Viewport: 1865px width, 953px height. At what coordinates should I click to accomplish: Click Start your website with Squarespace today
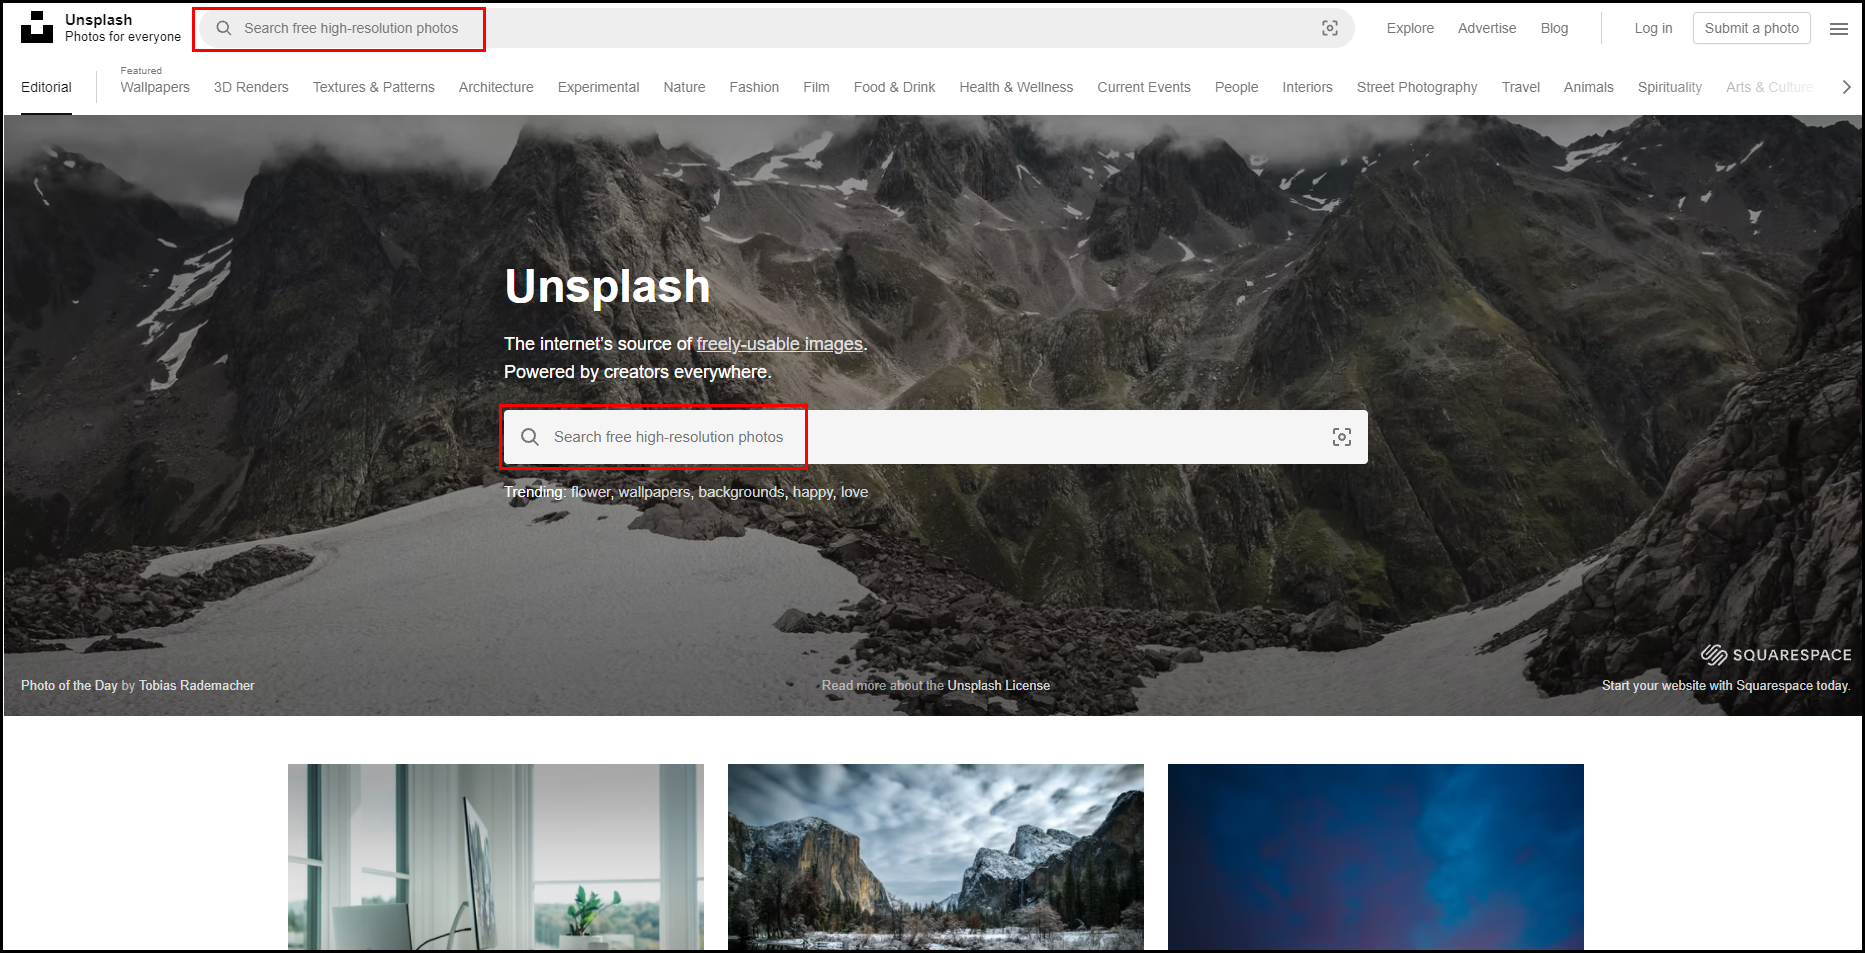pos(1726,685)
